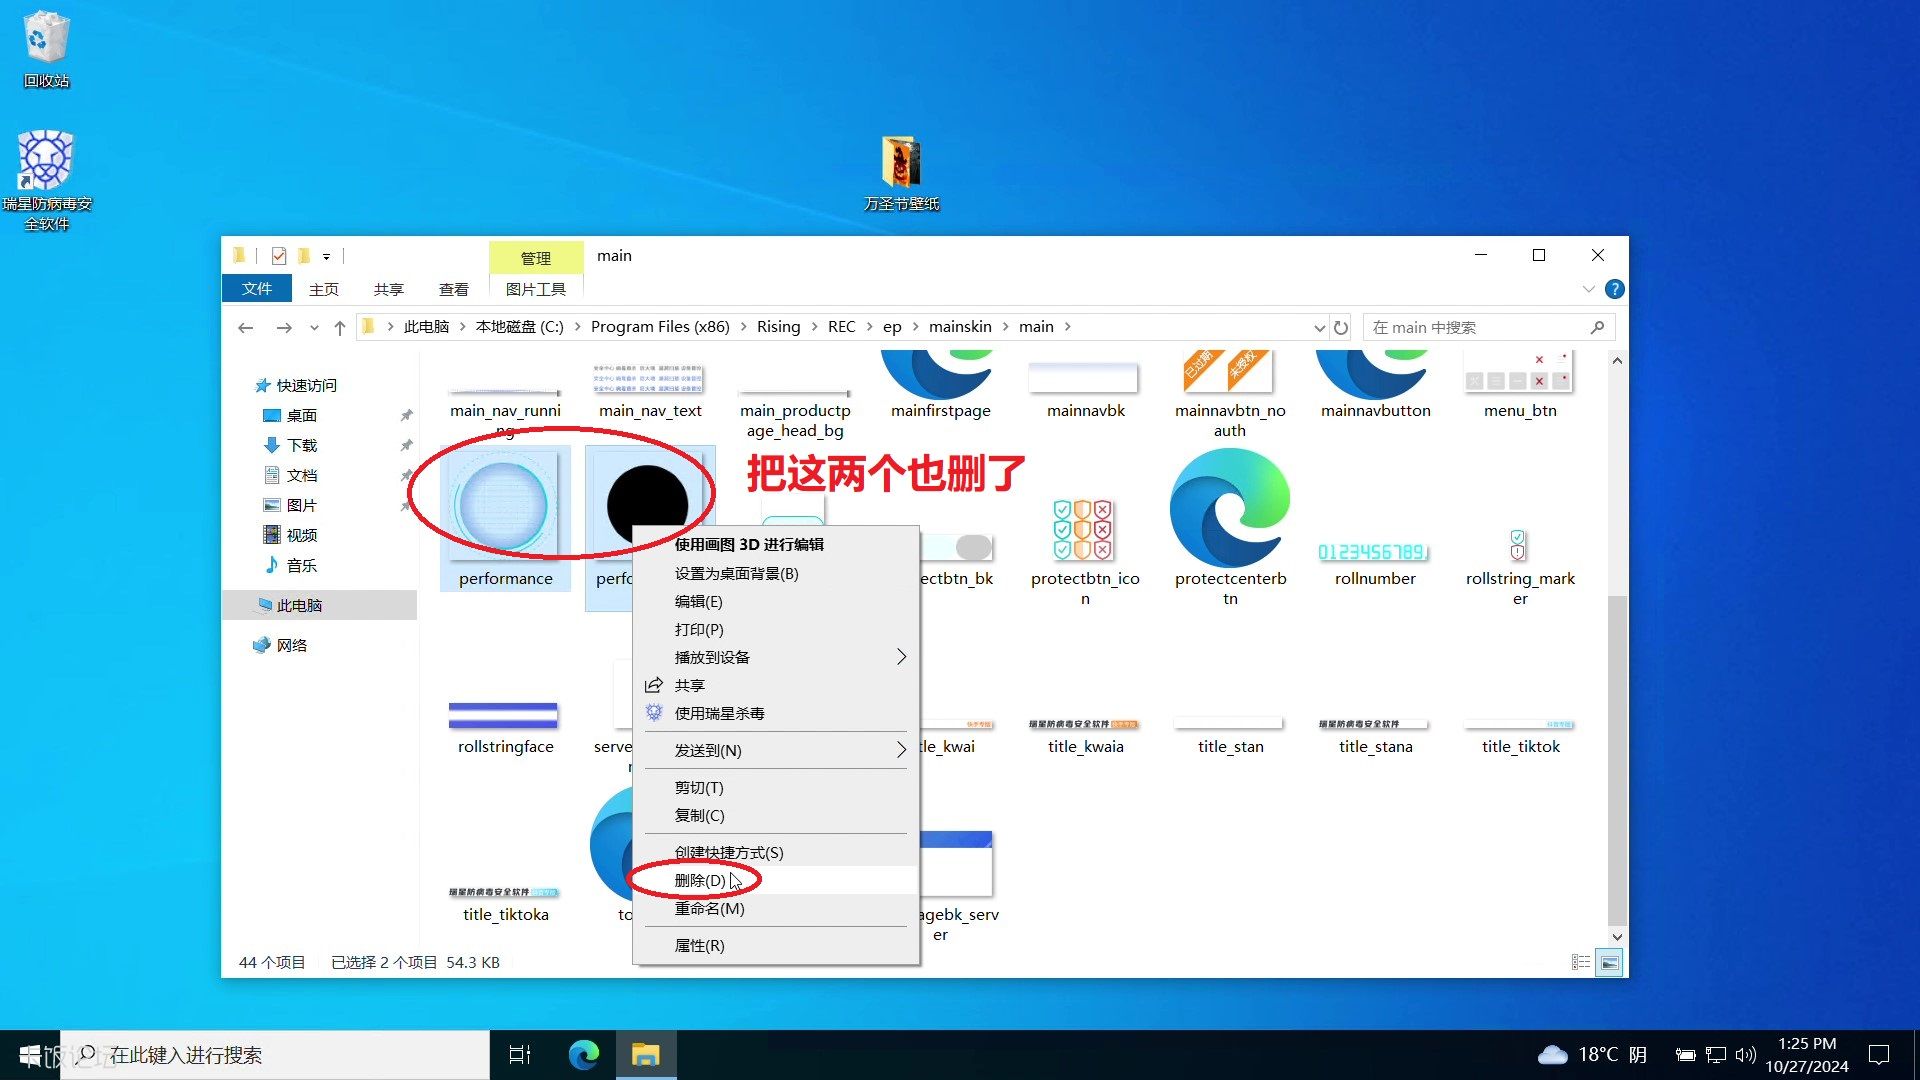The height and width of the screenshot is (1080, 1920).
Task: Select 使用瑞星杀毒 menu entry
Action: [x=776, y=713]
